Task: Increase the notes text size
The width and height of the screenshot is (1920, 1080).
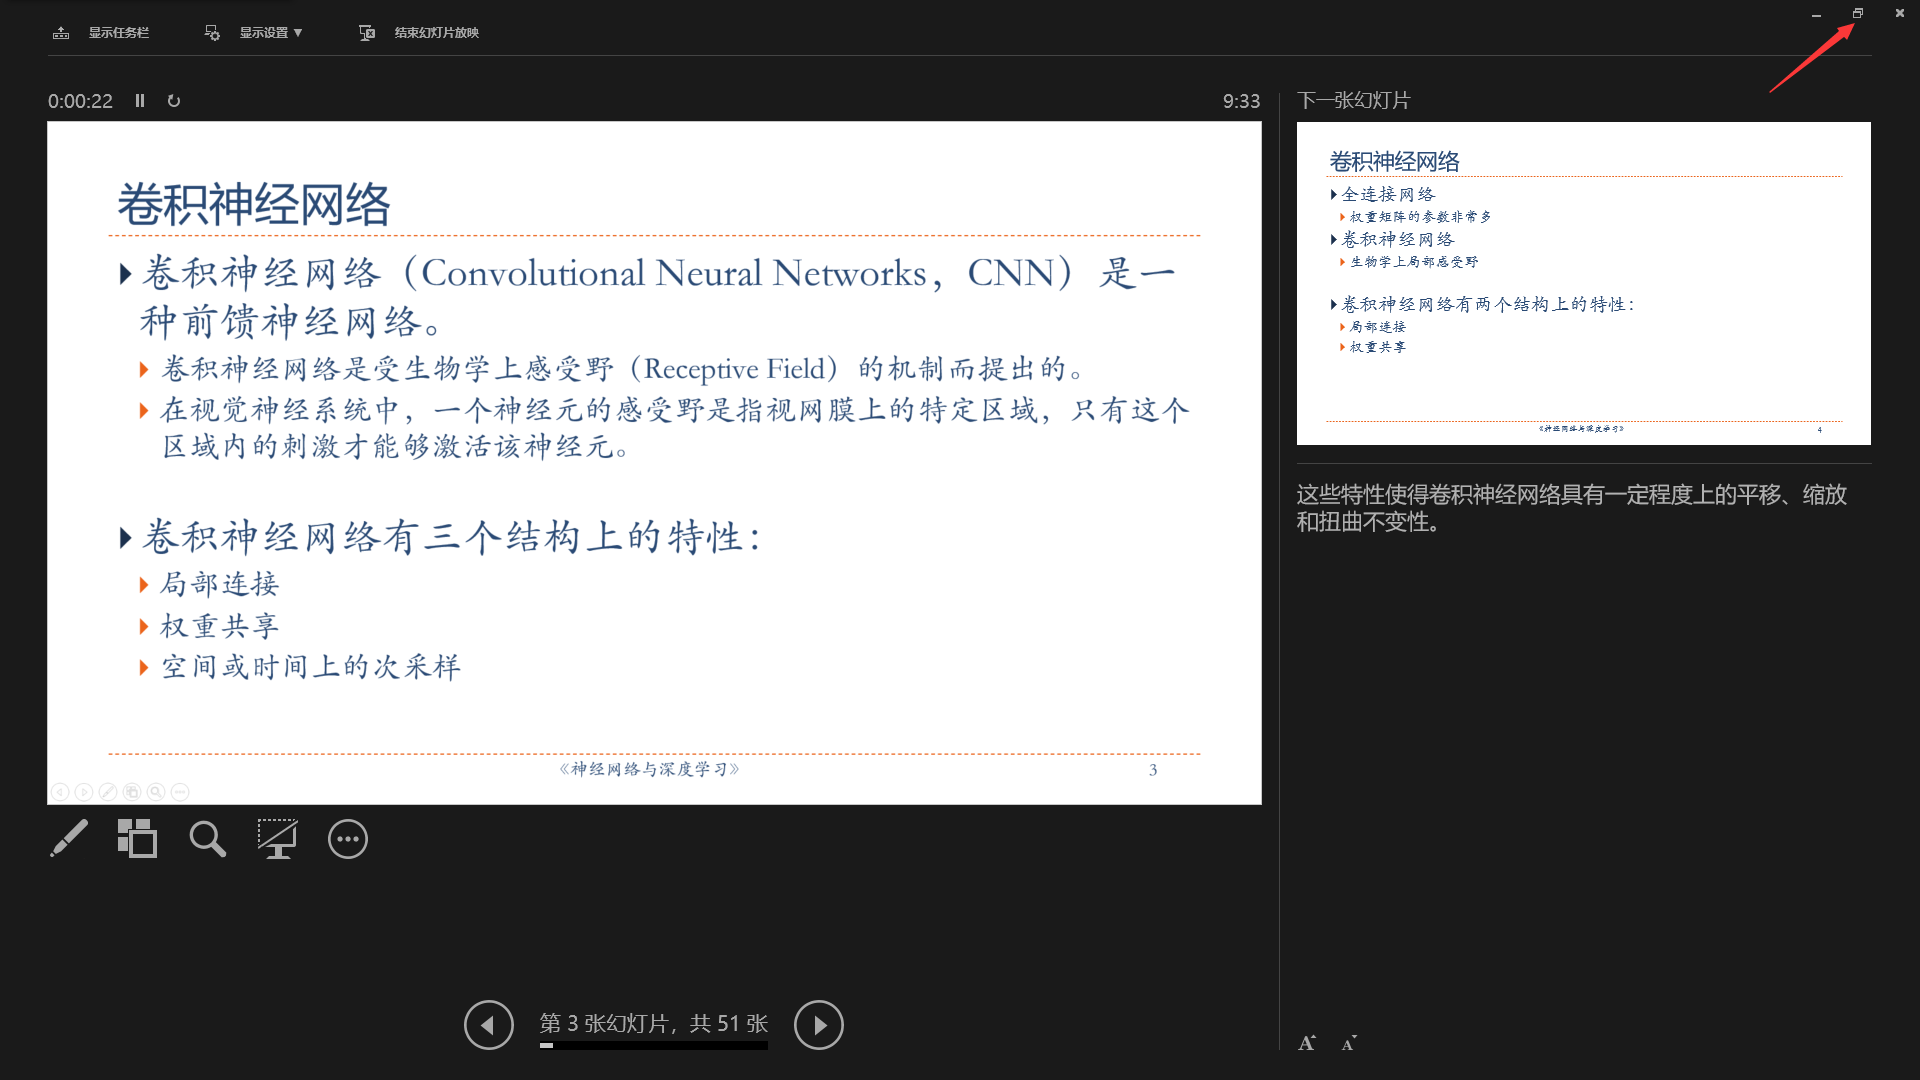Action: point(1307,1042)
